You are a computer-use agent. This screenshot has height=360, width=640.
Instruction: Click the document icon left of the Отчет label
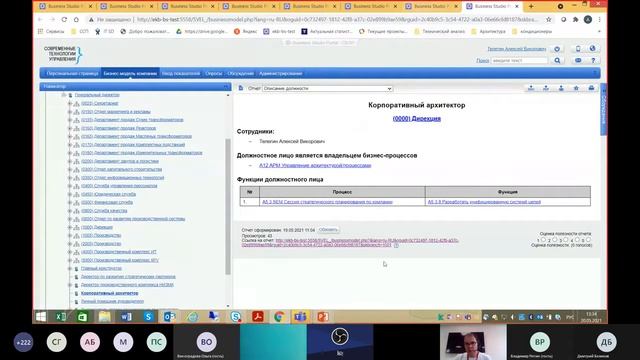[241, 88]
